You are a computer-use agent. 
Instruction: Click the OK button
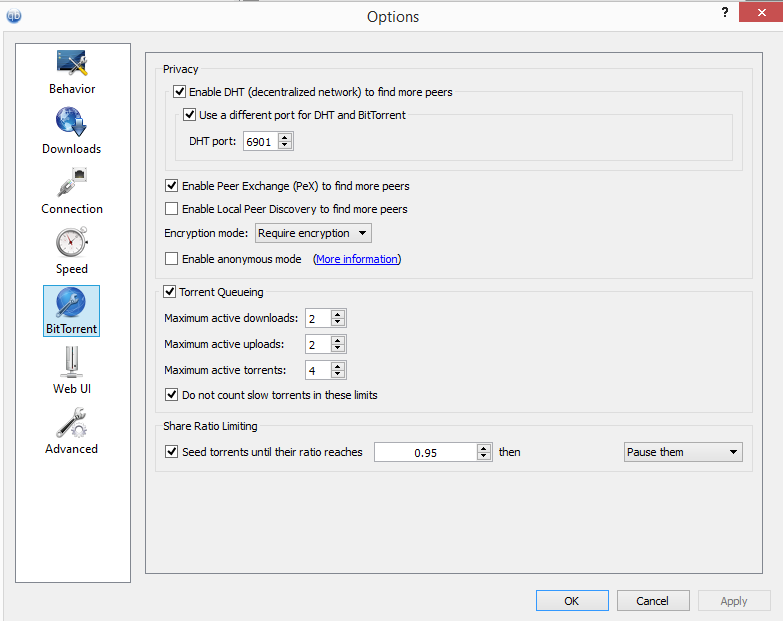(572, 601)
